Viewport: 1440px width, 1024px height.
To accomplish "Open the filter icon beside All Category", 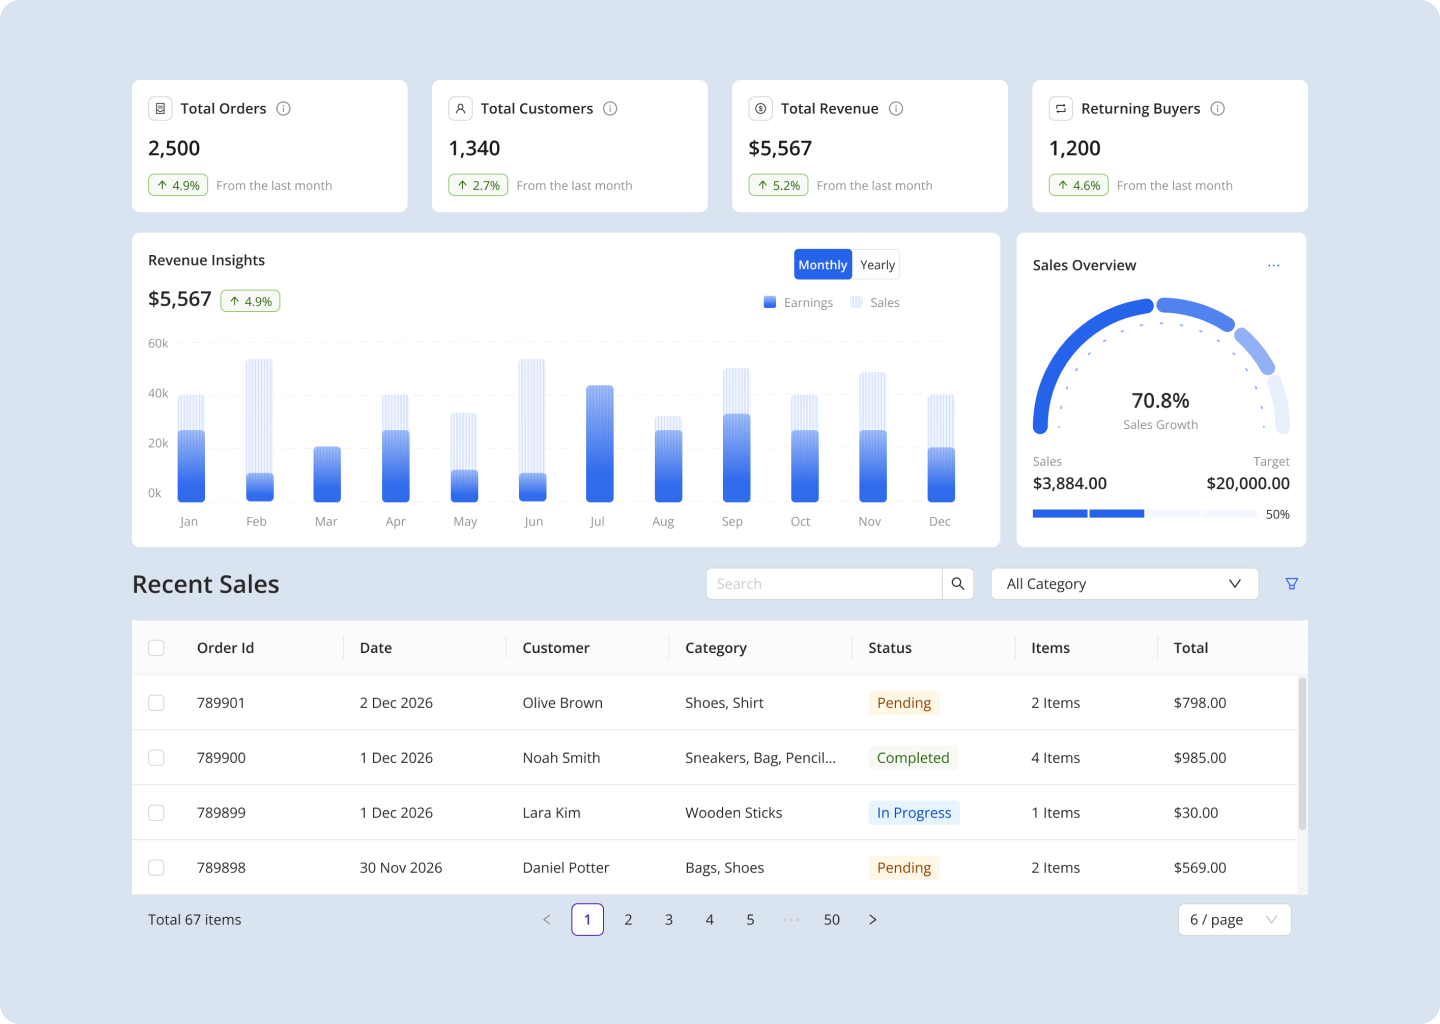I will 1291,583.
